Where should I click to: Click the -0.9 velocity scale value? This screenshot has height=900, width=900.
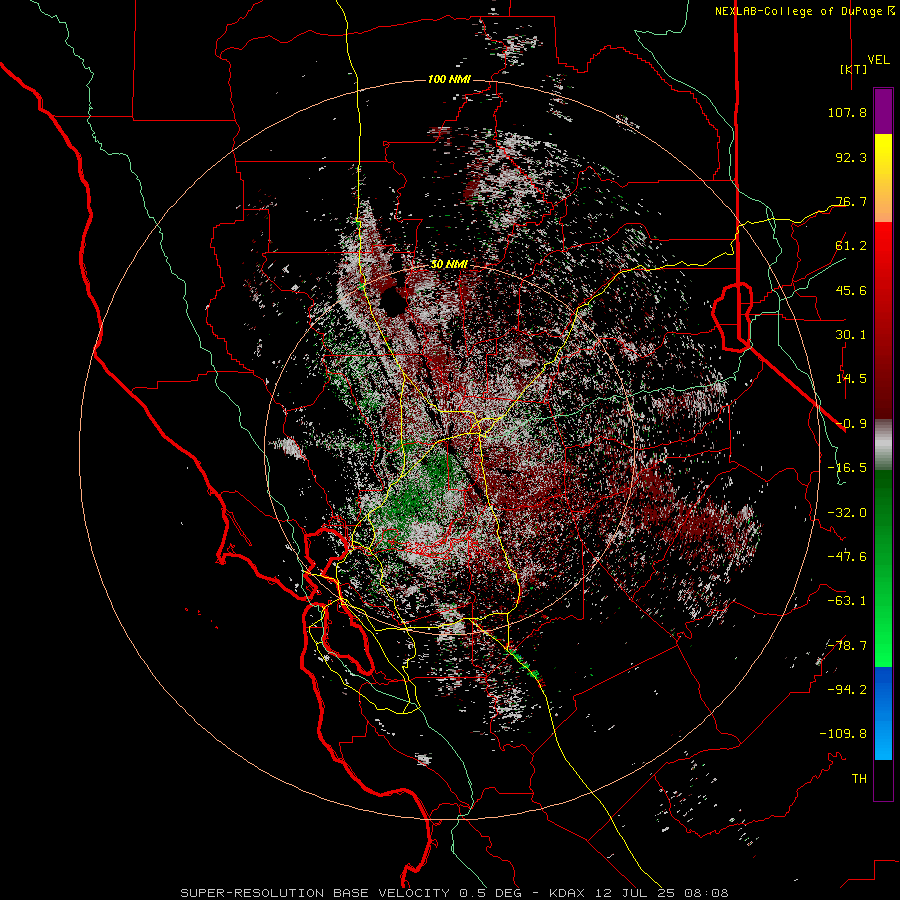(x=851, y=424)
